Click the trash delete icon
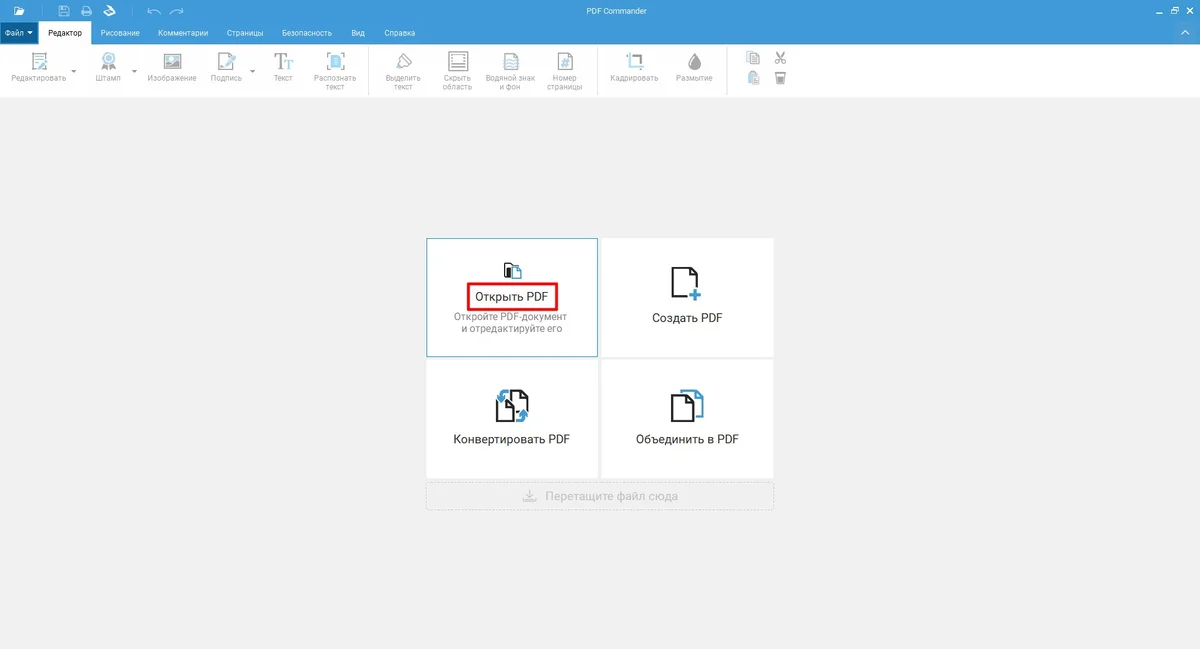 [x=781, y=78]
